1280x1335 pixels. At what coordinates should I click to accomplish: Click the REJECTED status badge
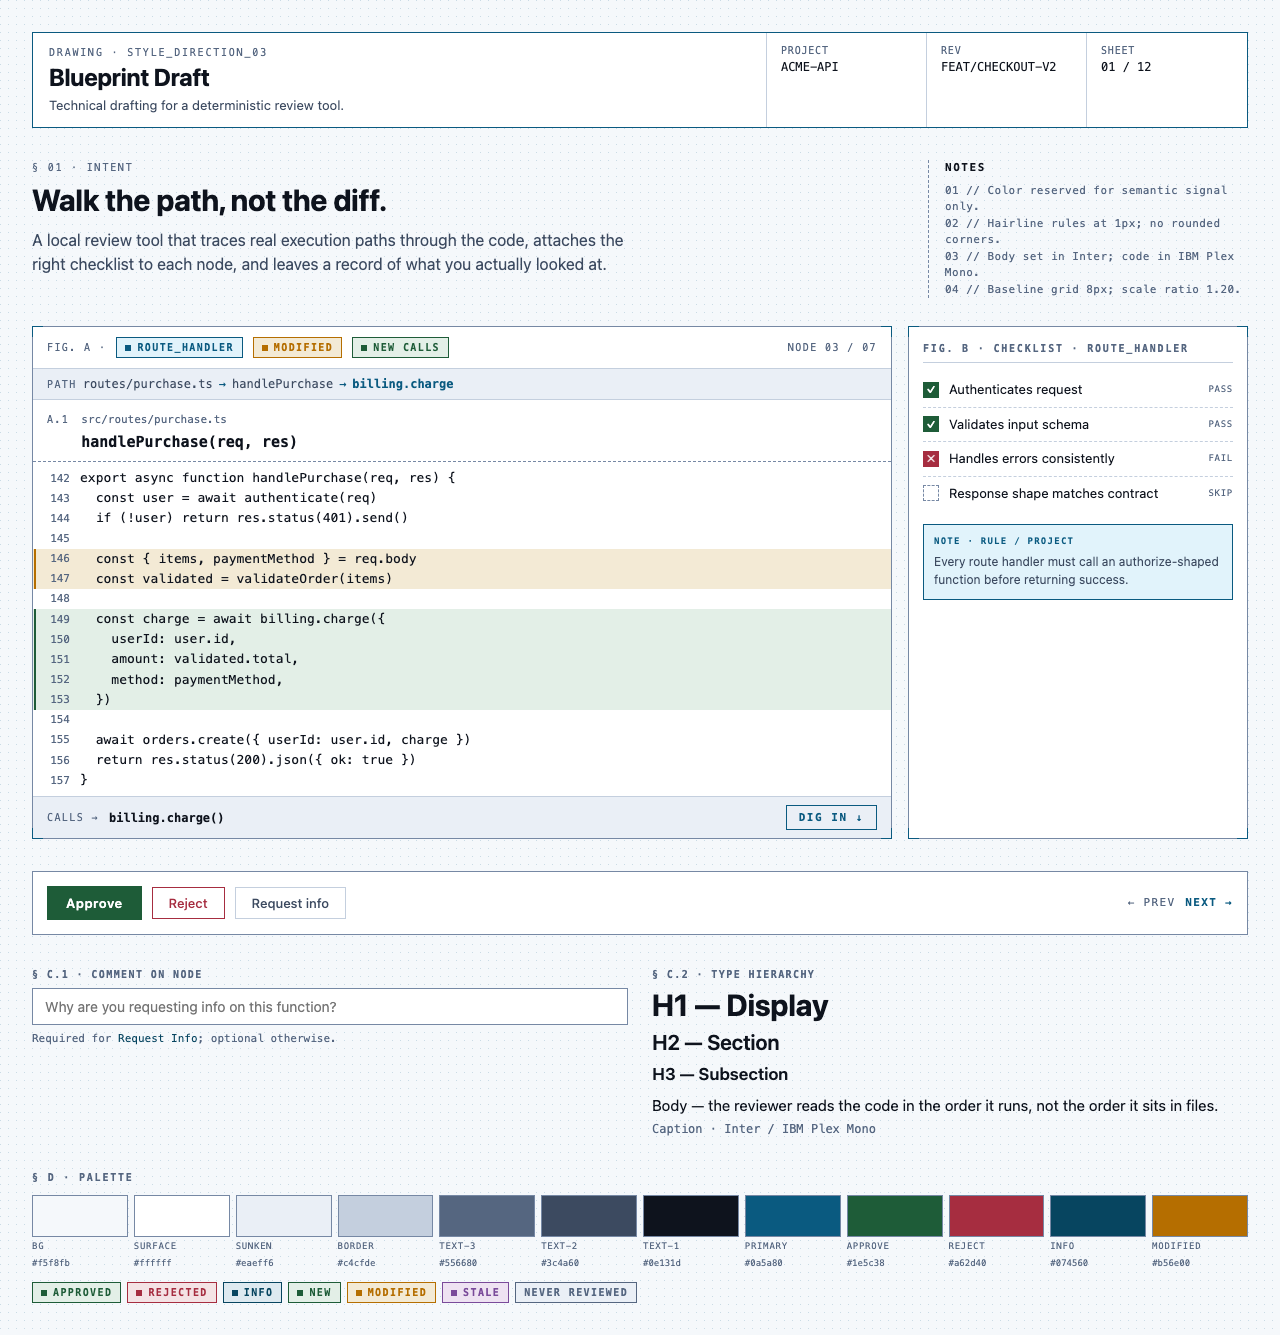pyautogui.click(x=171, y=1292)
